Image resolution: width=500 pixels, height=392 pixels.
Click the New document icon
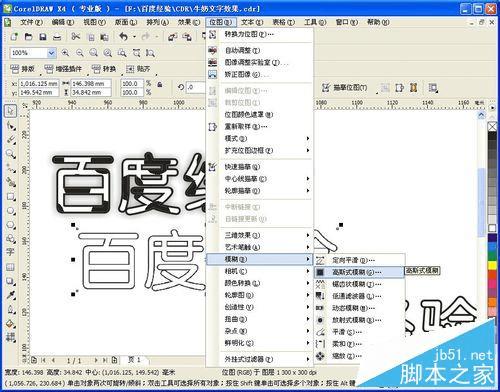[x=14, y=37]
